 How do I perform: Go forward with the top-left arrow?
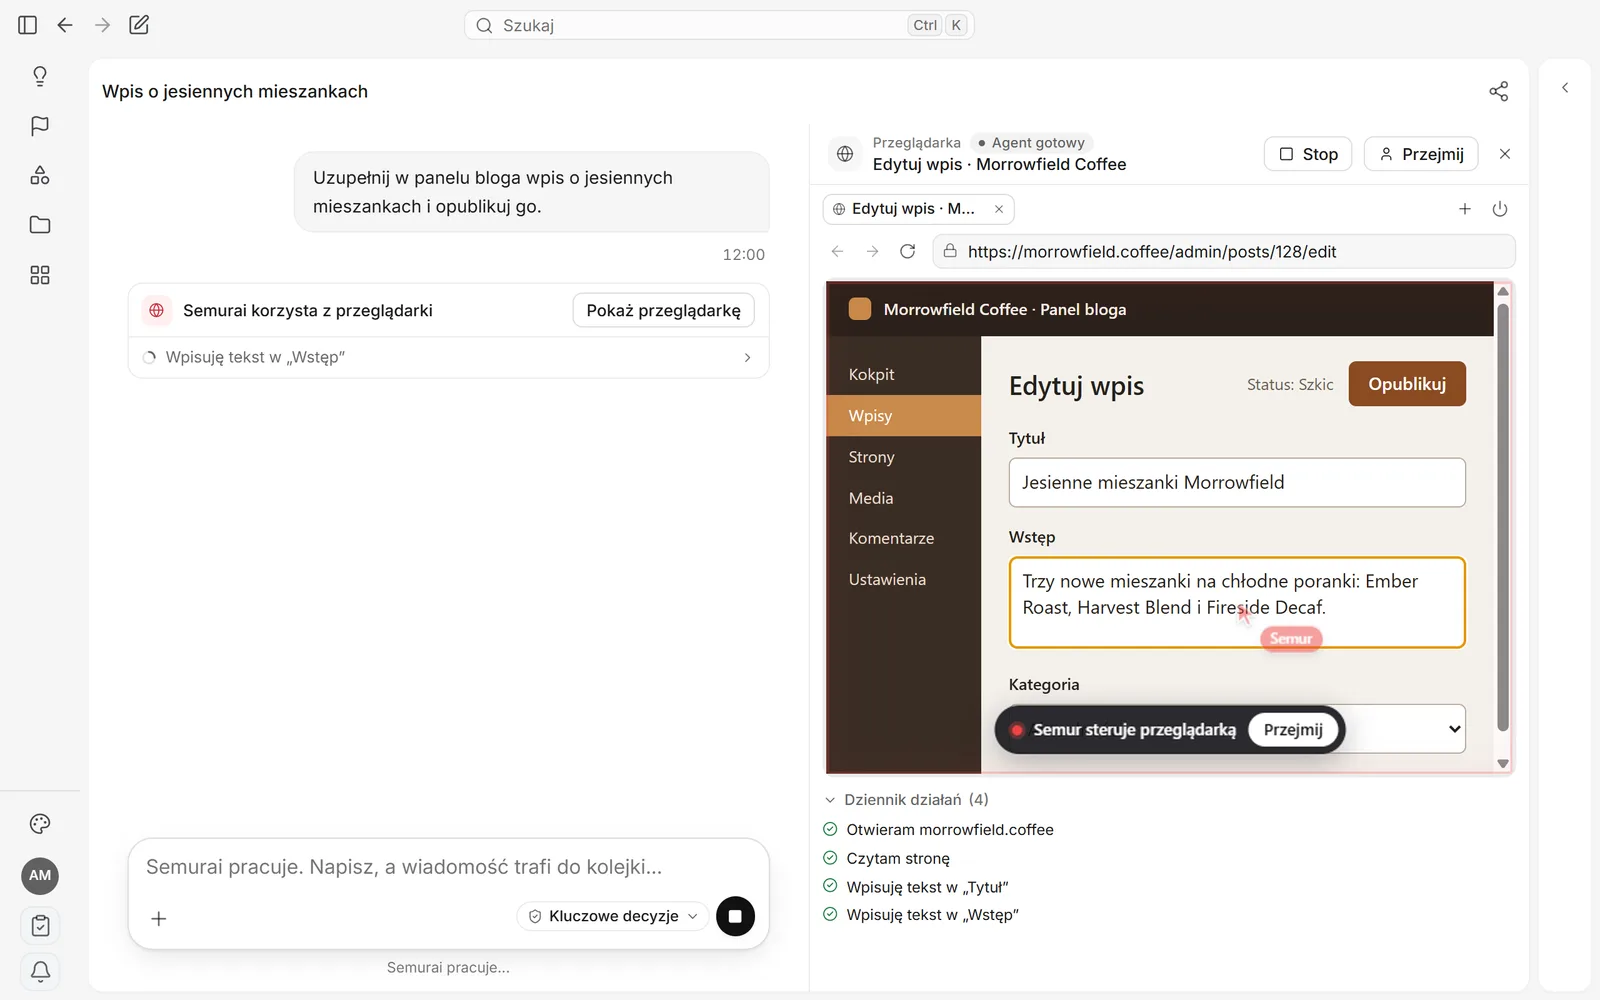(102, 25)
